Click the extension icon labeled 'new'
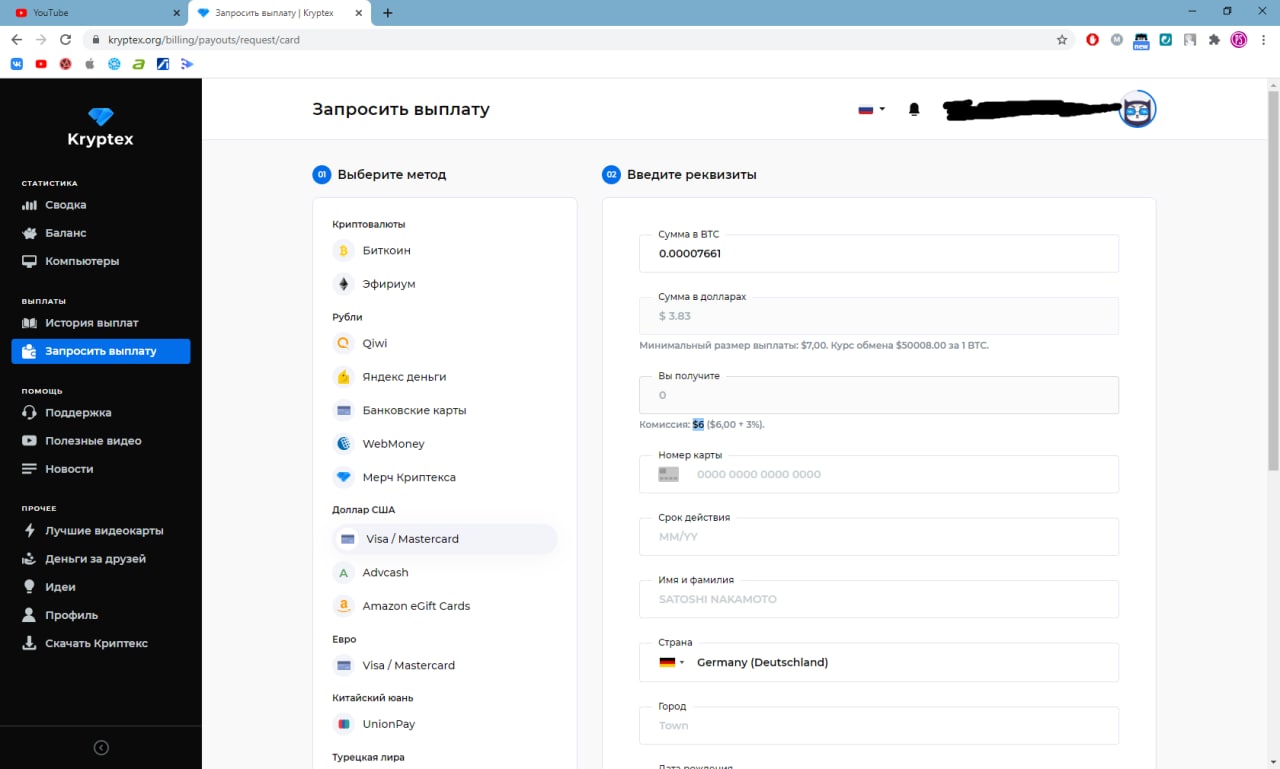Viewport: 1280px width, 769px height. pyautogui.click(x=1141, y=40)
